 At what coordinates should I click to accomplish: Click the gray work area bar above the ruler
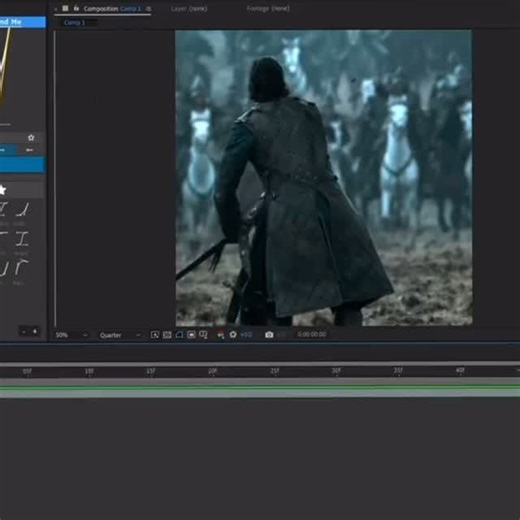click(260, 364)
